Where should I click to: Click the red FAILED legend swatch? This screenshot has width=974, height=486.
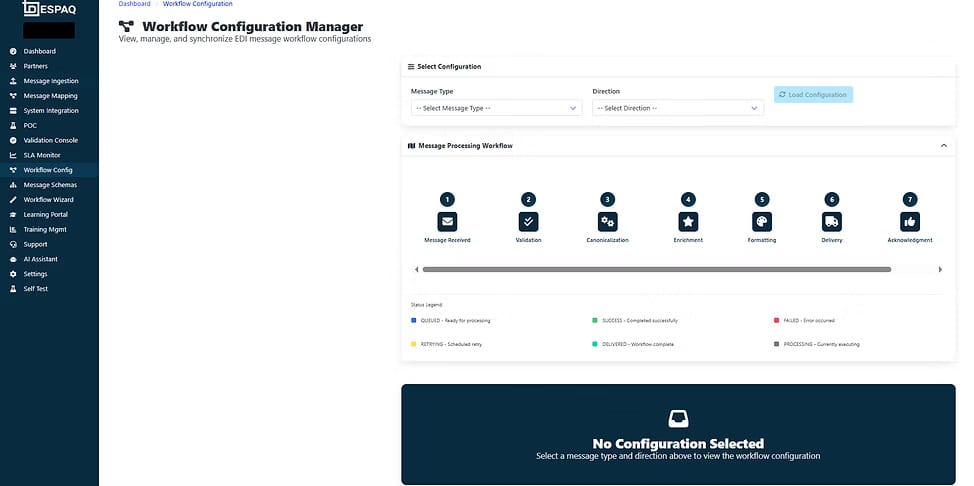(776, 321)
